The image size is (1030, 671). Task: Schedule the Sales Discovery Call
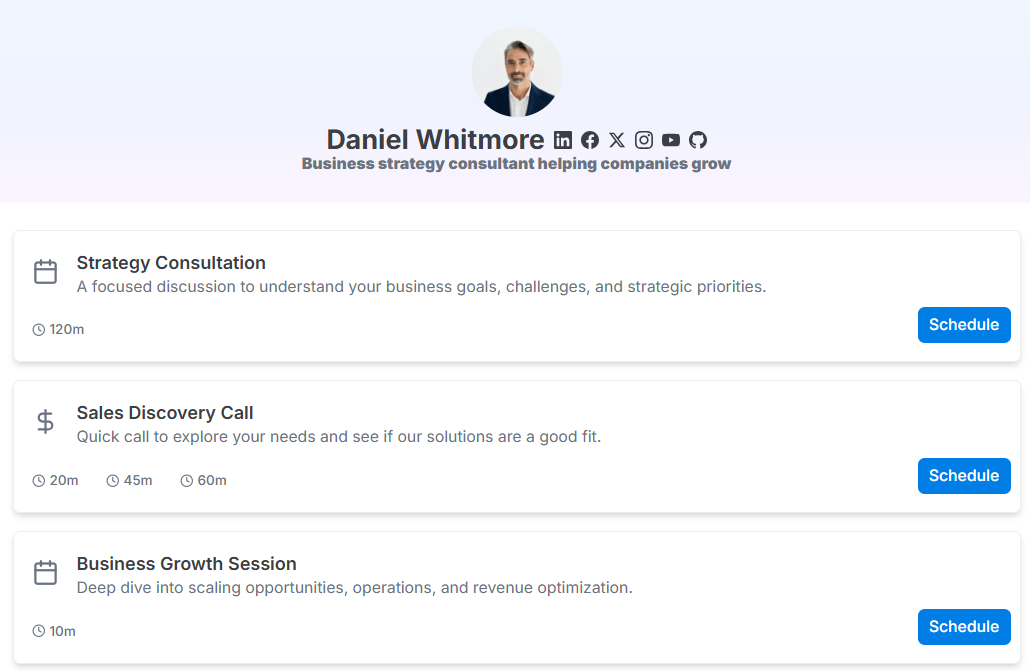(x=964, y=476)
